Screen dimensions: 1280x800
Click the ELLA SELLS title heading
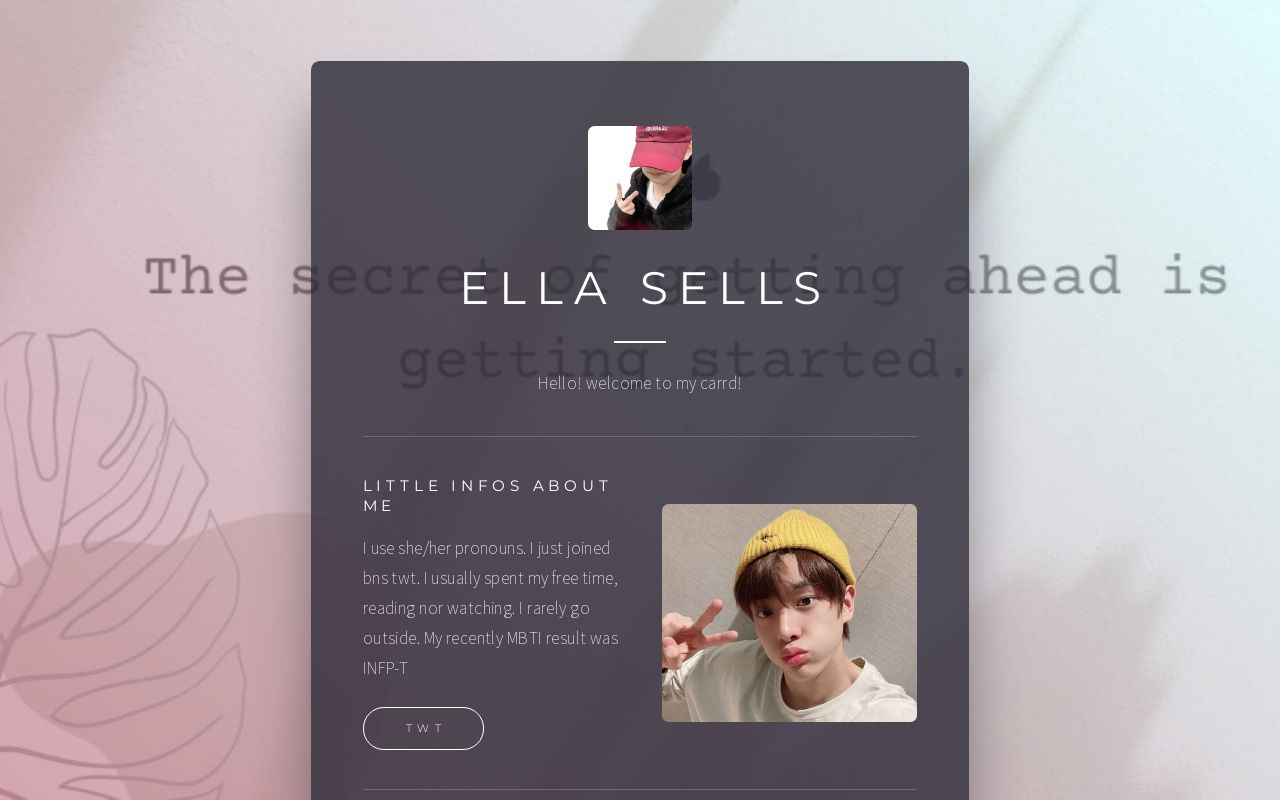640,288
